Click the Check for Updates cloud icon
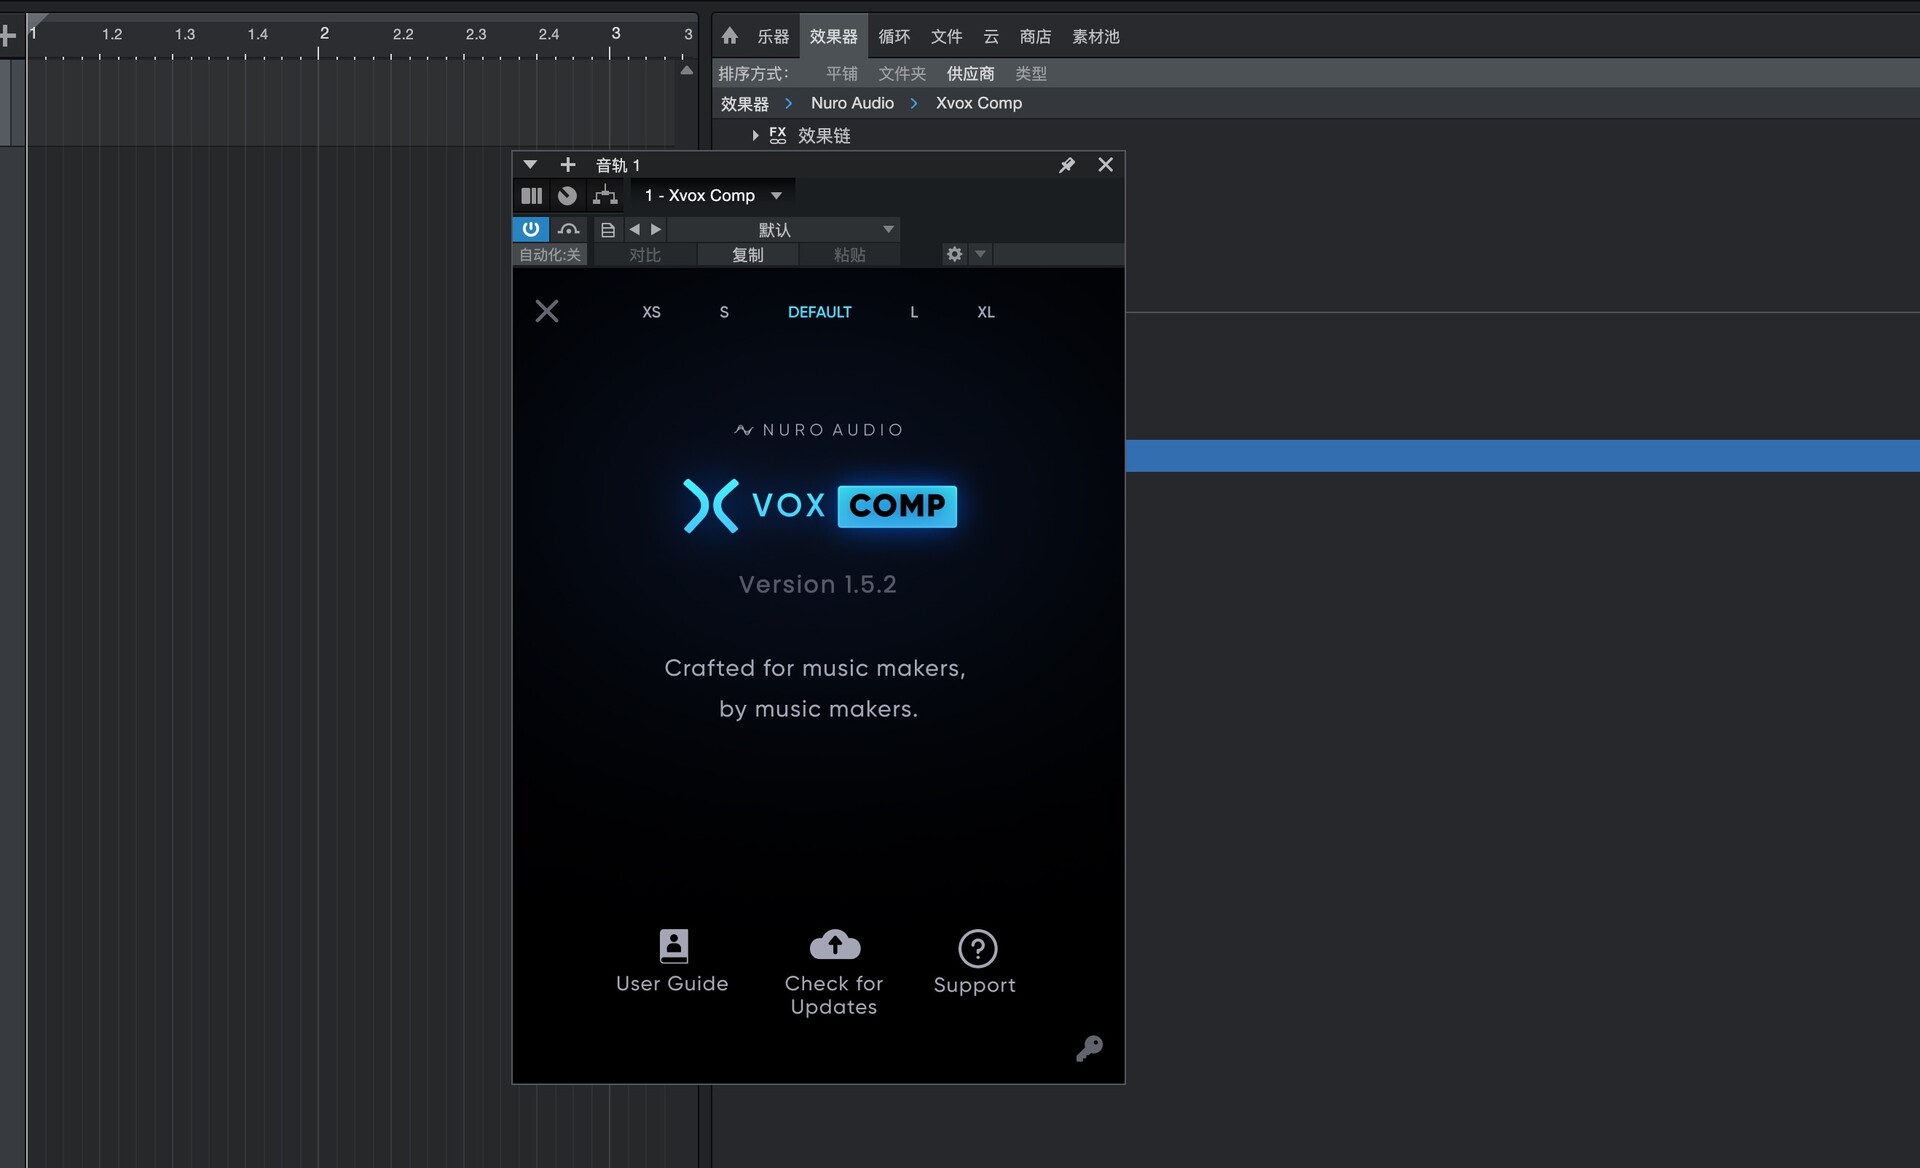Viewport: 1920px width, 1168px height. [834, 945]
